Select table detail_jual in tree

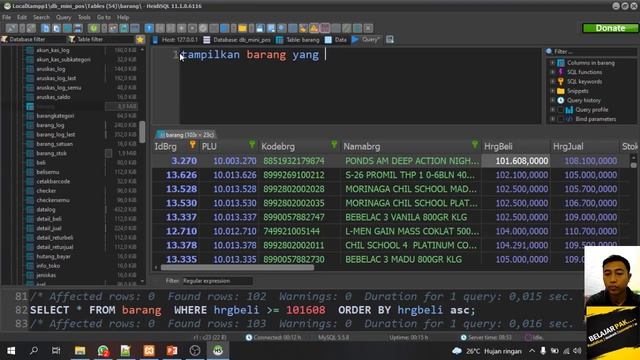(49, 229)
